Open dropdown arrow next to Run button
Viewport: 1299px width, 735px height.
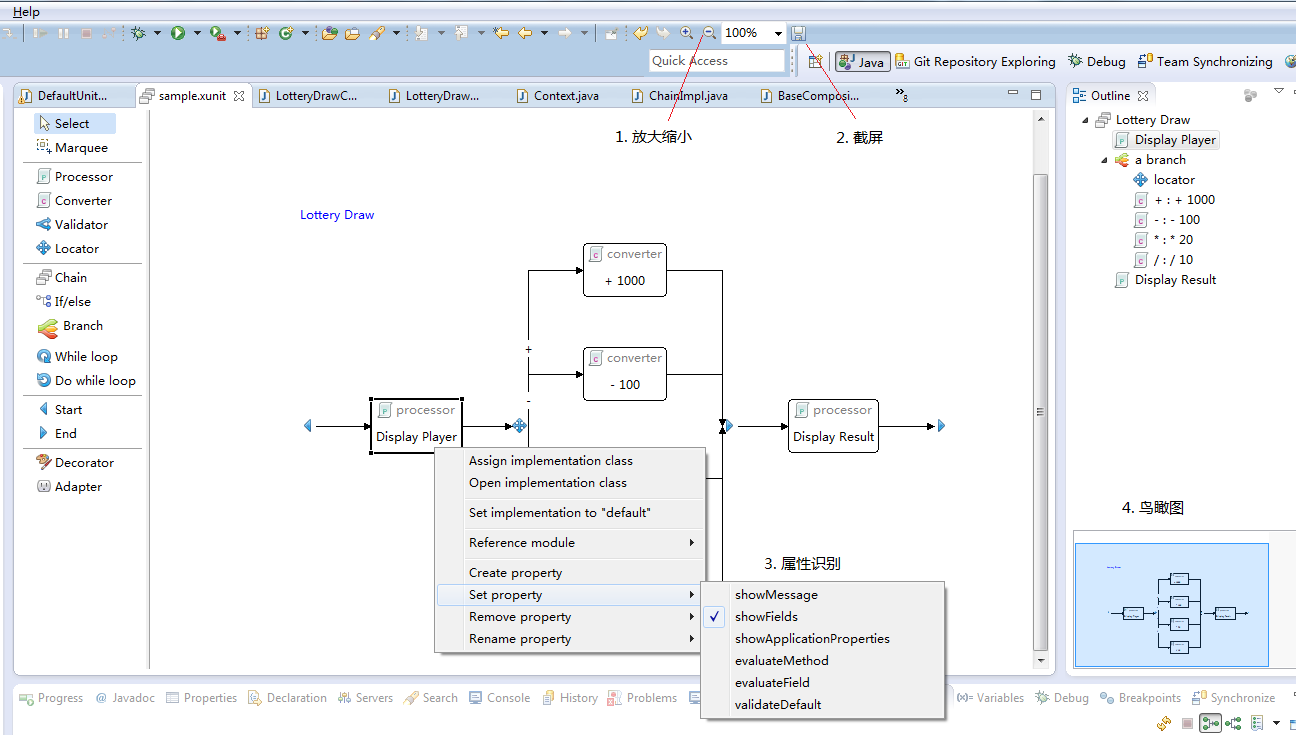click(x=197, y=33)
